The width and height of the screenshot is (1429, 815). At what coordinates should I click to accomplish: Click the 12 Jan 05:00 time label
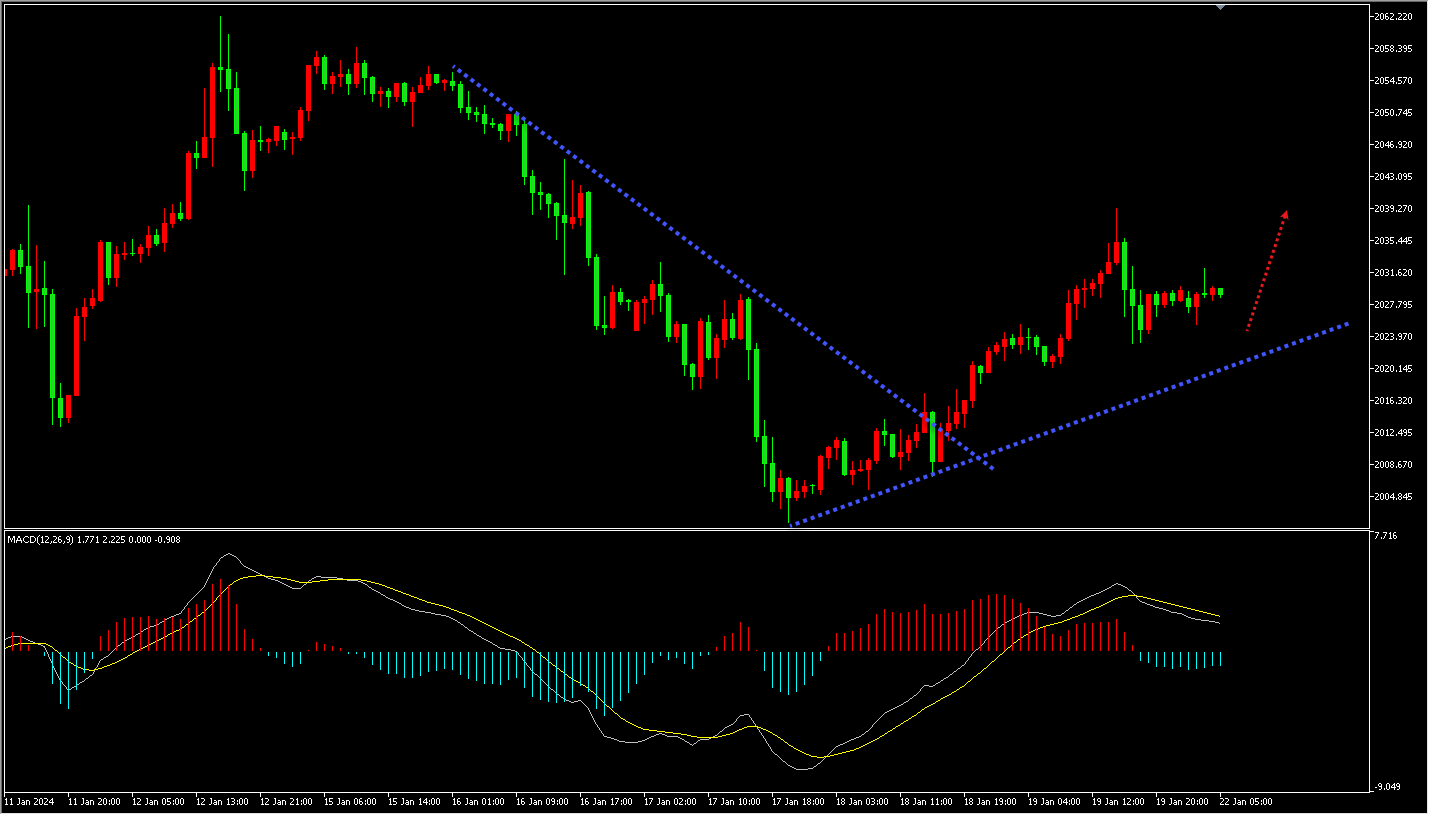158,802
